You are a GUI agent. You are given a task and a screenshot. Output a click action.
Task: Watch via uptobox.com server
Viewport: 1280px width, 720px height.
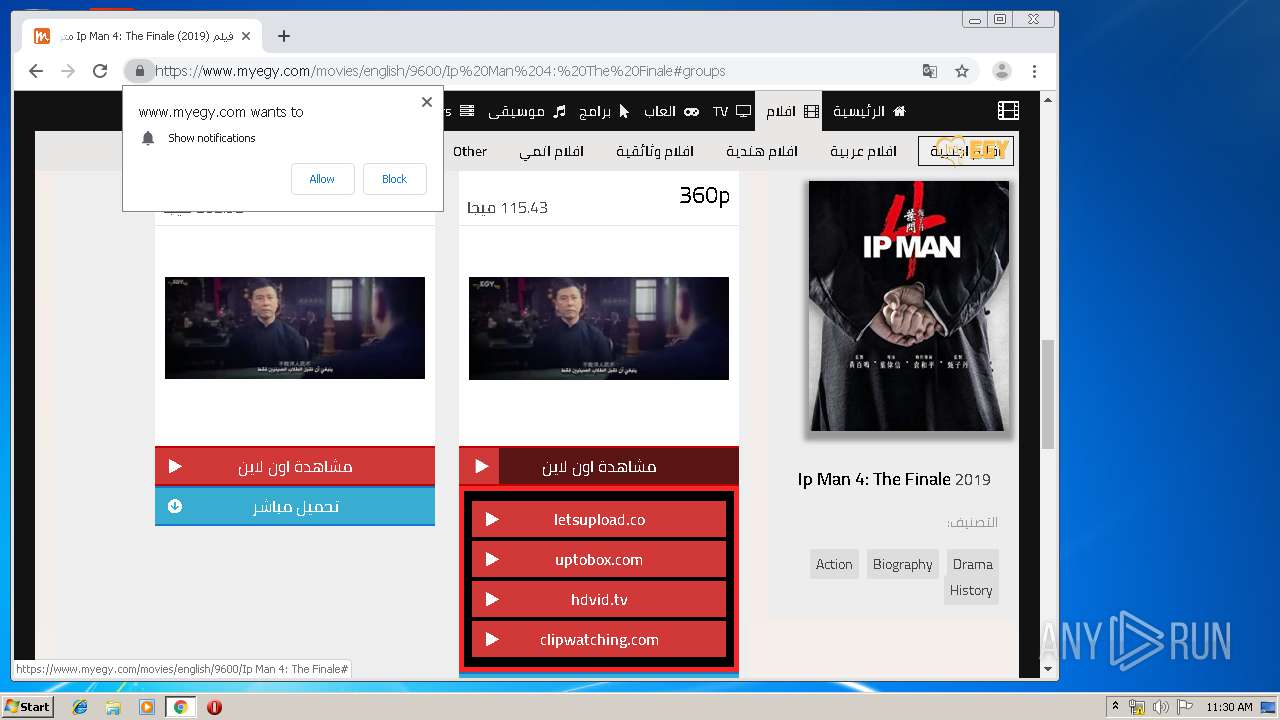tap(599, 559)
